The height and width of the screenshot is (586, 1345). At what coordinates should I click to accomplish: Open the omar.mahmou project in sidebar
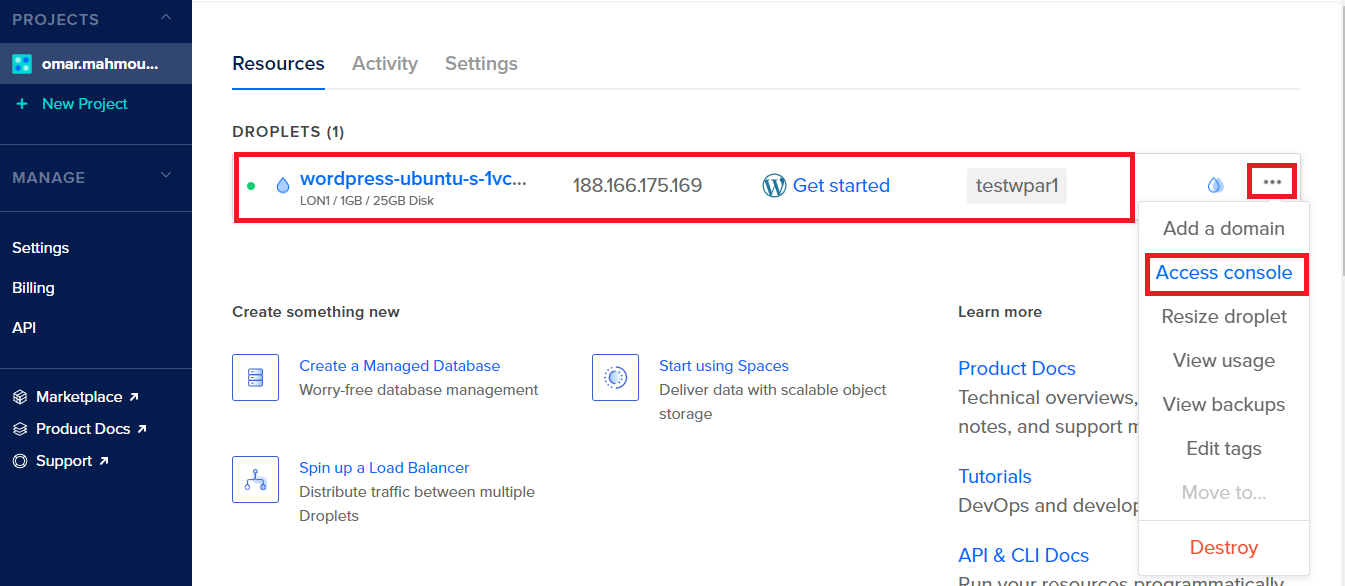[96, 64]
